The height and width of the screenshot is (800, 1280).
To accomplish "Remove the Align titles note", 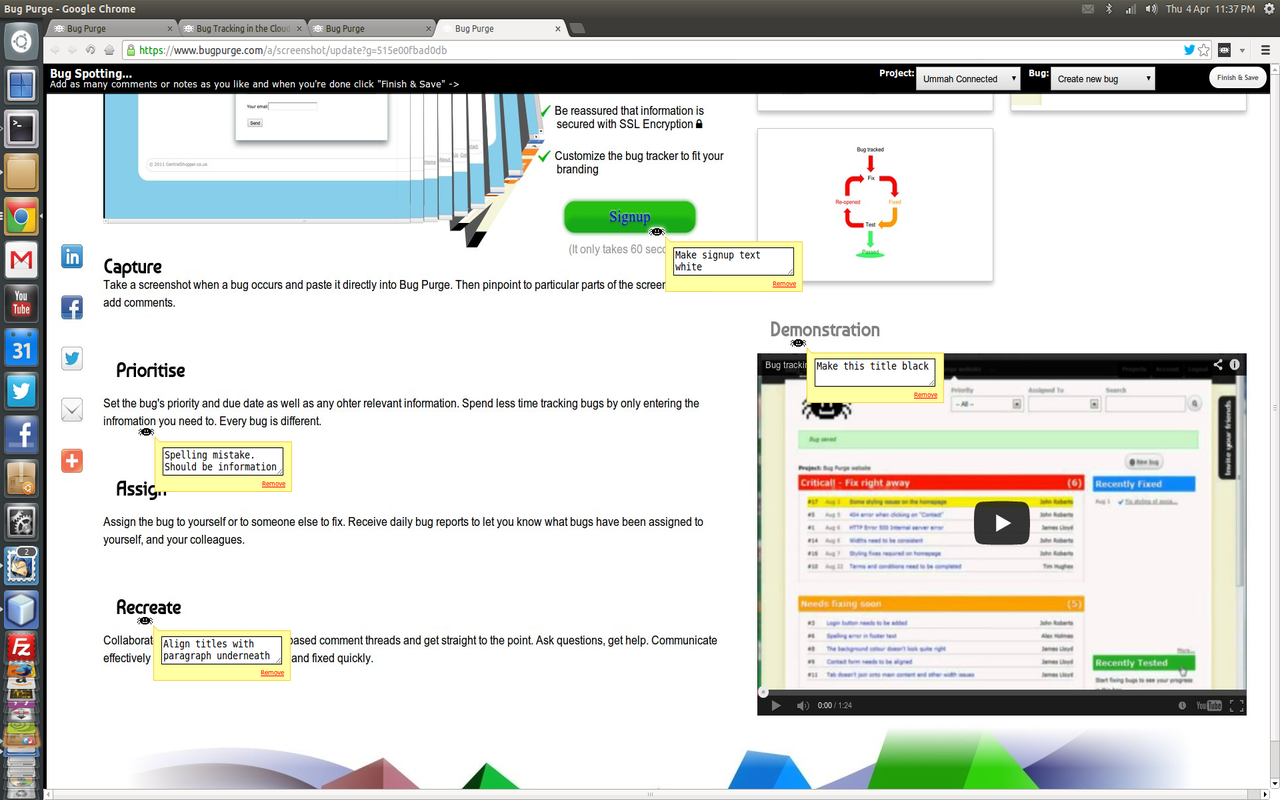I will tap(272, 673).
